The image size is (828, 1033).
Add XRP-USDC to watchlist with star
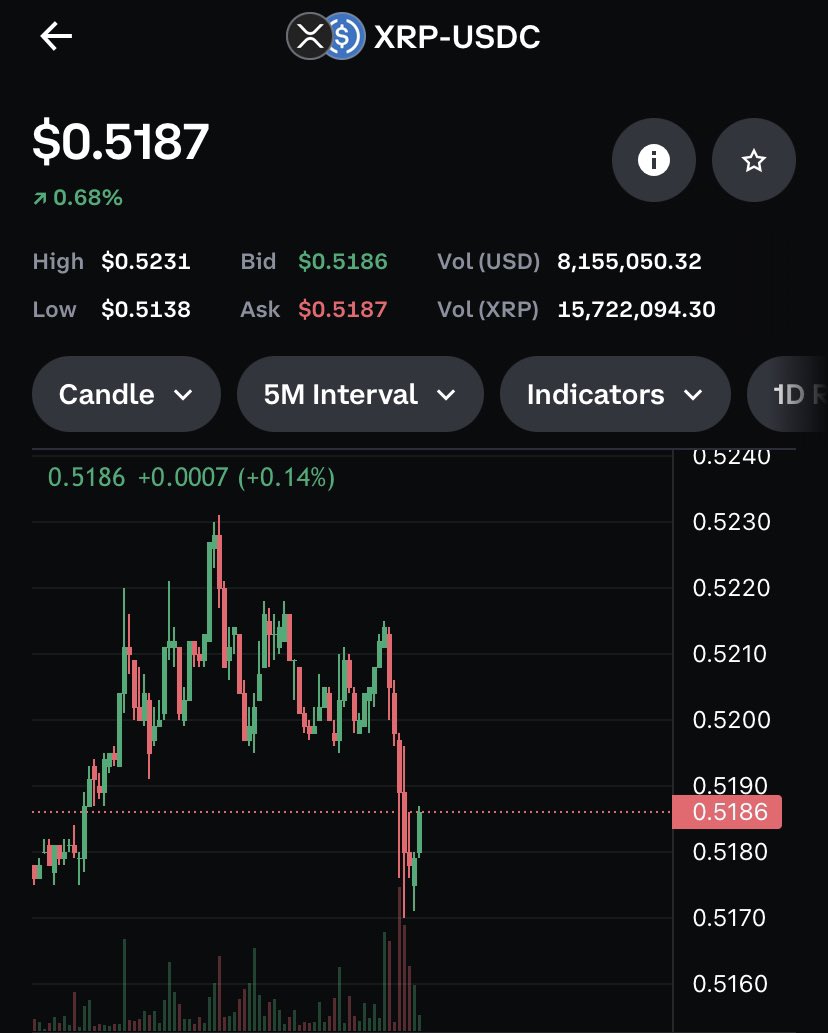click(754, 160)
